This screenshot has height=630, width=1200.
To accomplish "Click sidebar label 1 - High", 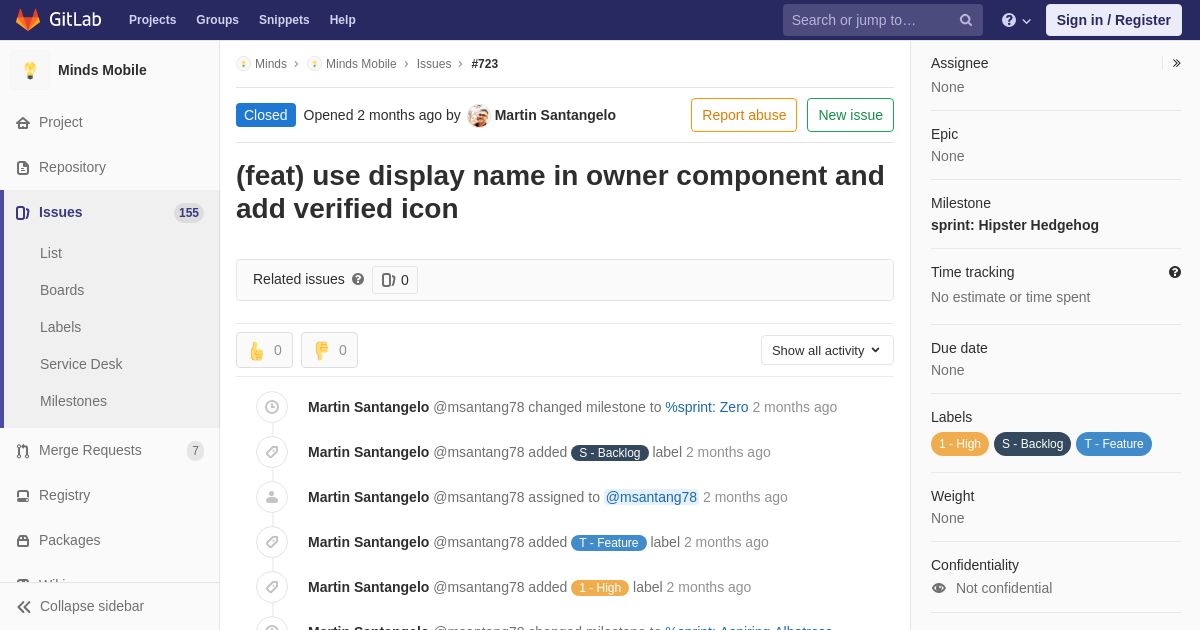I will point(960,444).
